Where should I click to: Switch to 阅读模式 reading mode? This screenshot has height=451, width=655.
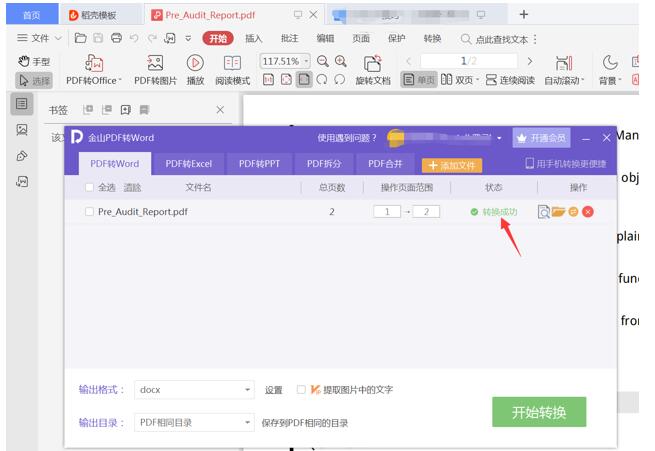(232, 70)
